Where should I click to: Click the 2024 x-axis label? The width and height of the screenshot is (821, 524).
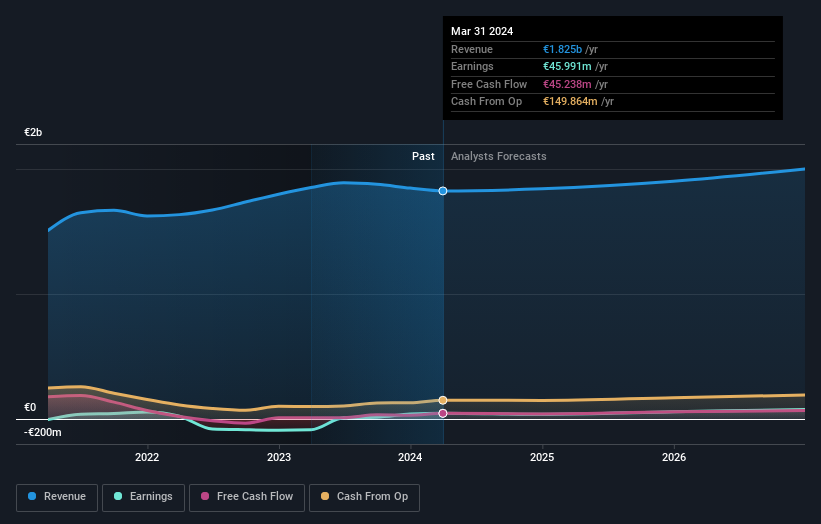pos(410,457)
